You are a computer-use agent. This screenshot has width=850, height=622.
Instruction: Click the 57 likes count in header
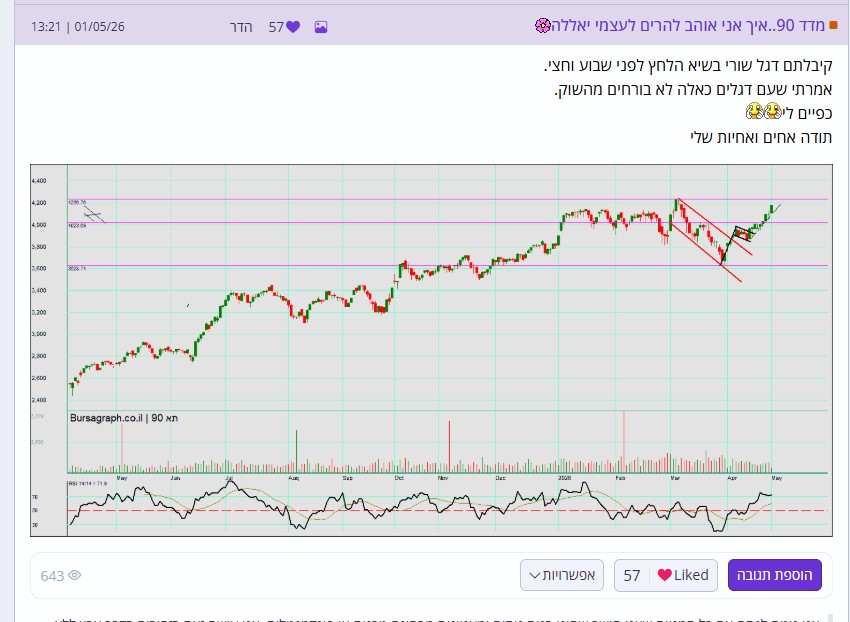point(276,27)
